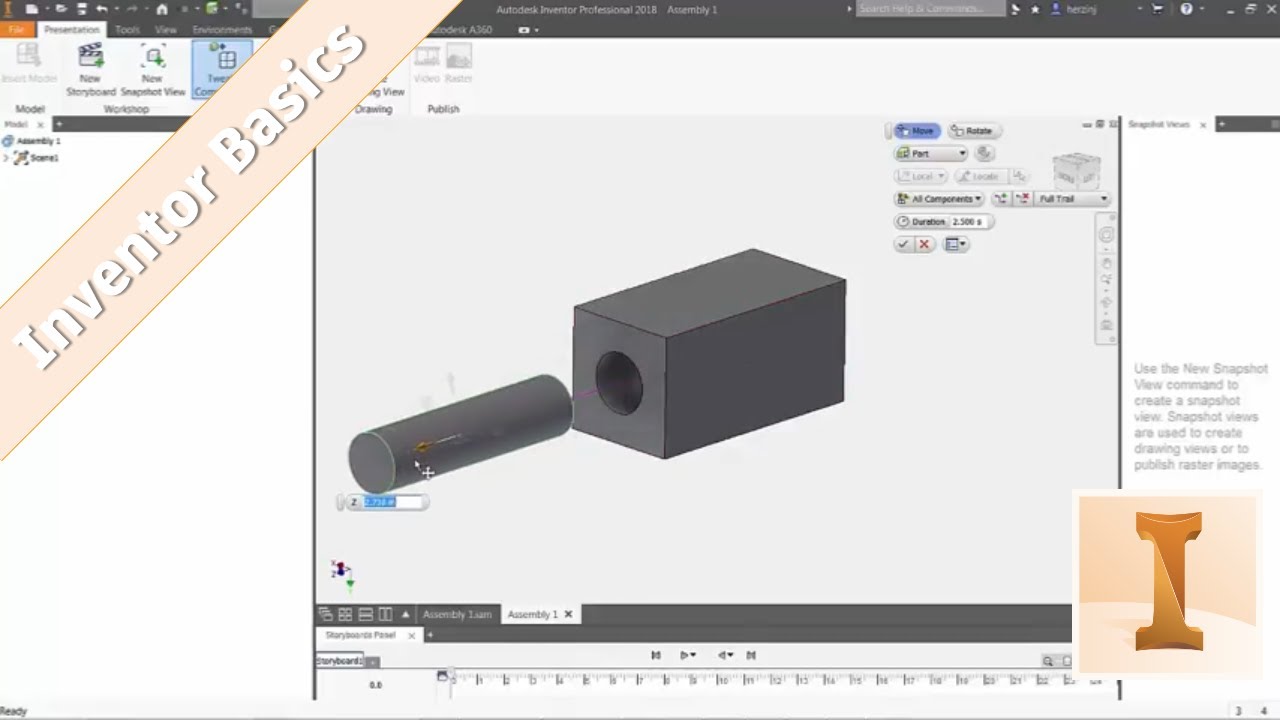The image size is (1280, 720).
Task: Click the Undo arrow in quick access toolbar
Action: [102, 9]
